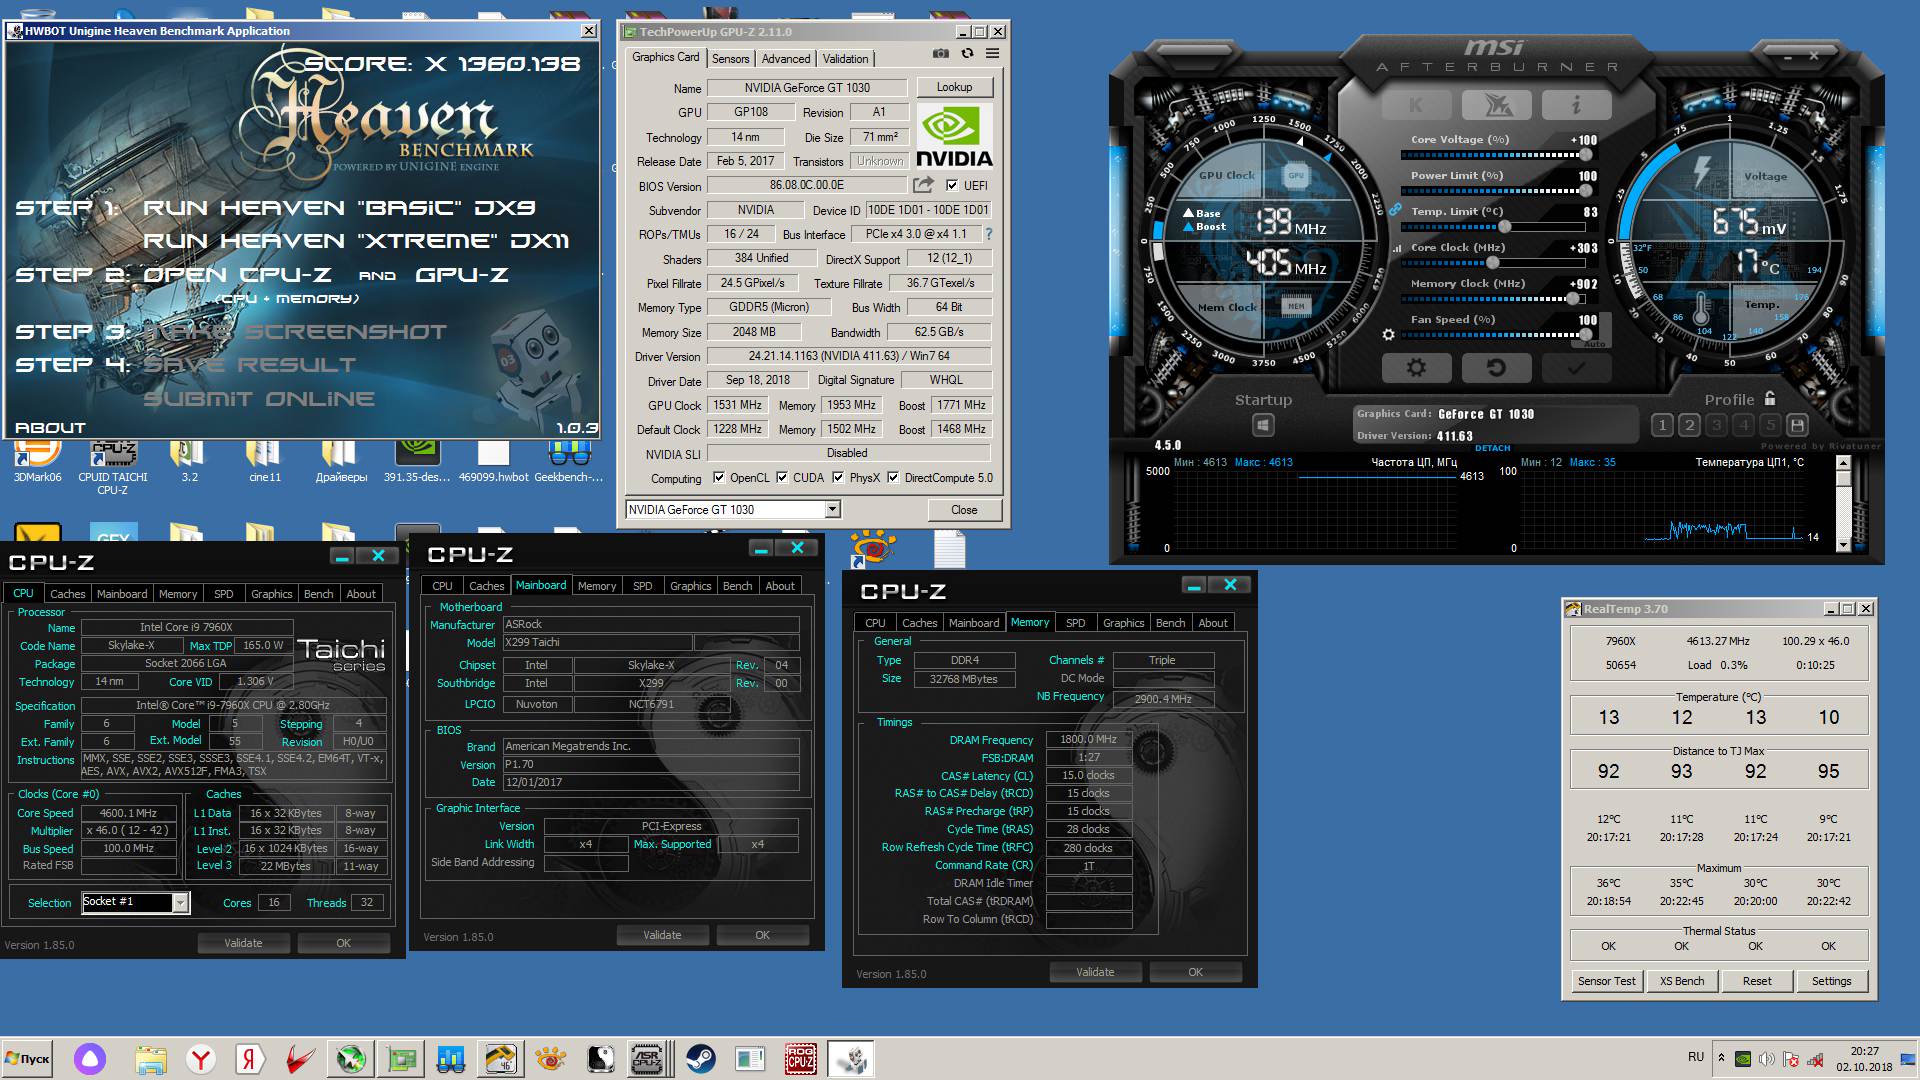1920x1080 pixels.
Task: Click the XnView eye taskbar icon
Action: pos(550,1059)
